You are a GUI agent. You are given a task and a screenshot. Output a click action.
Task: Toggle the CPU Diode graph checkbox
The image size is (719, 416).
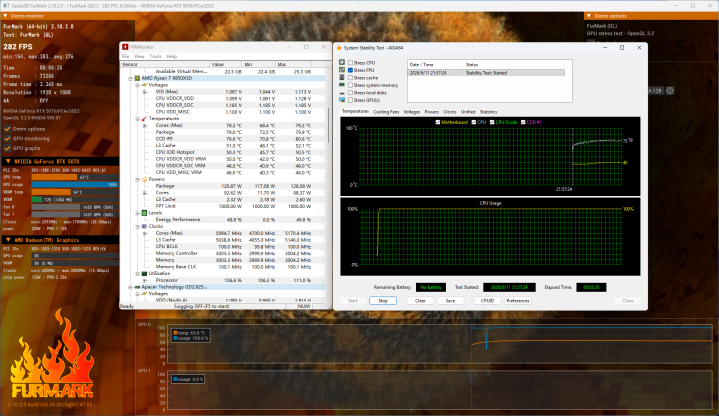(492, 122)
